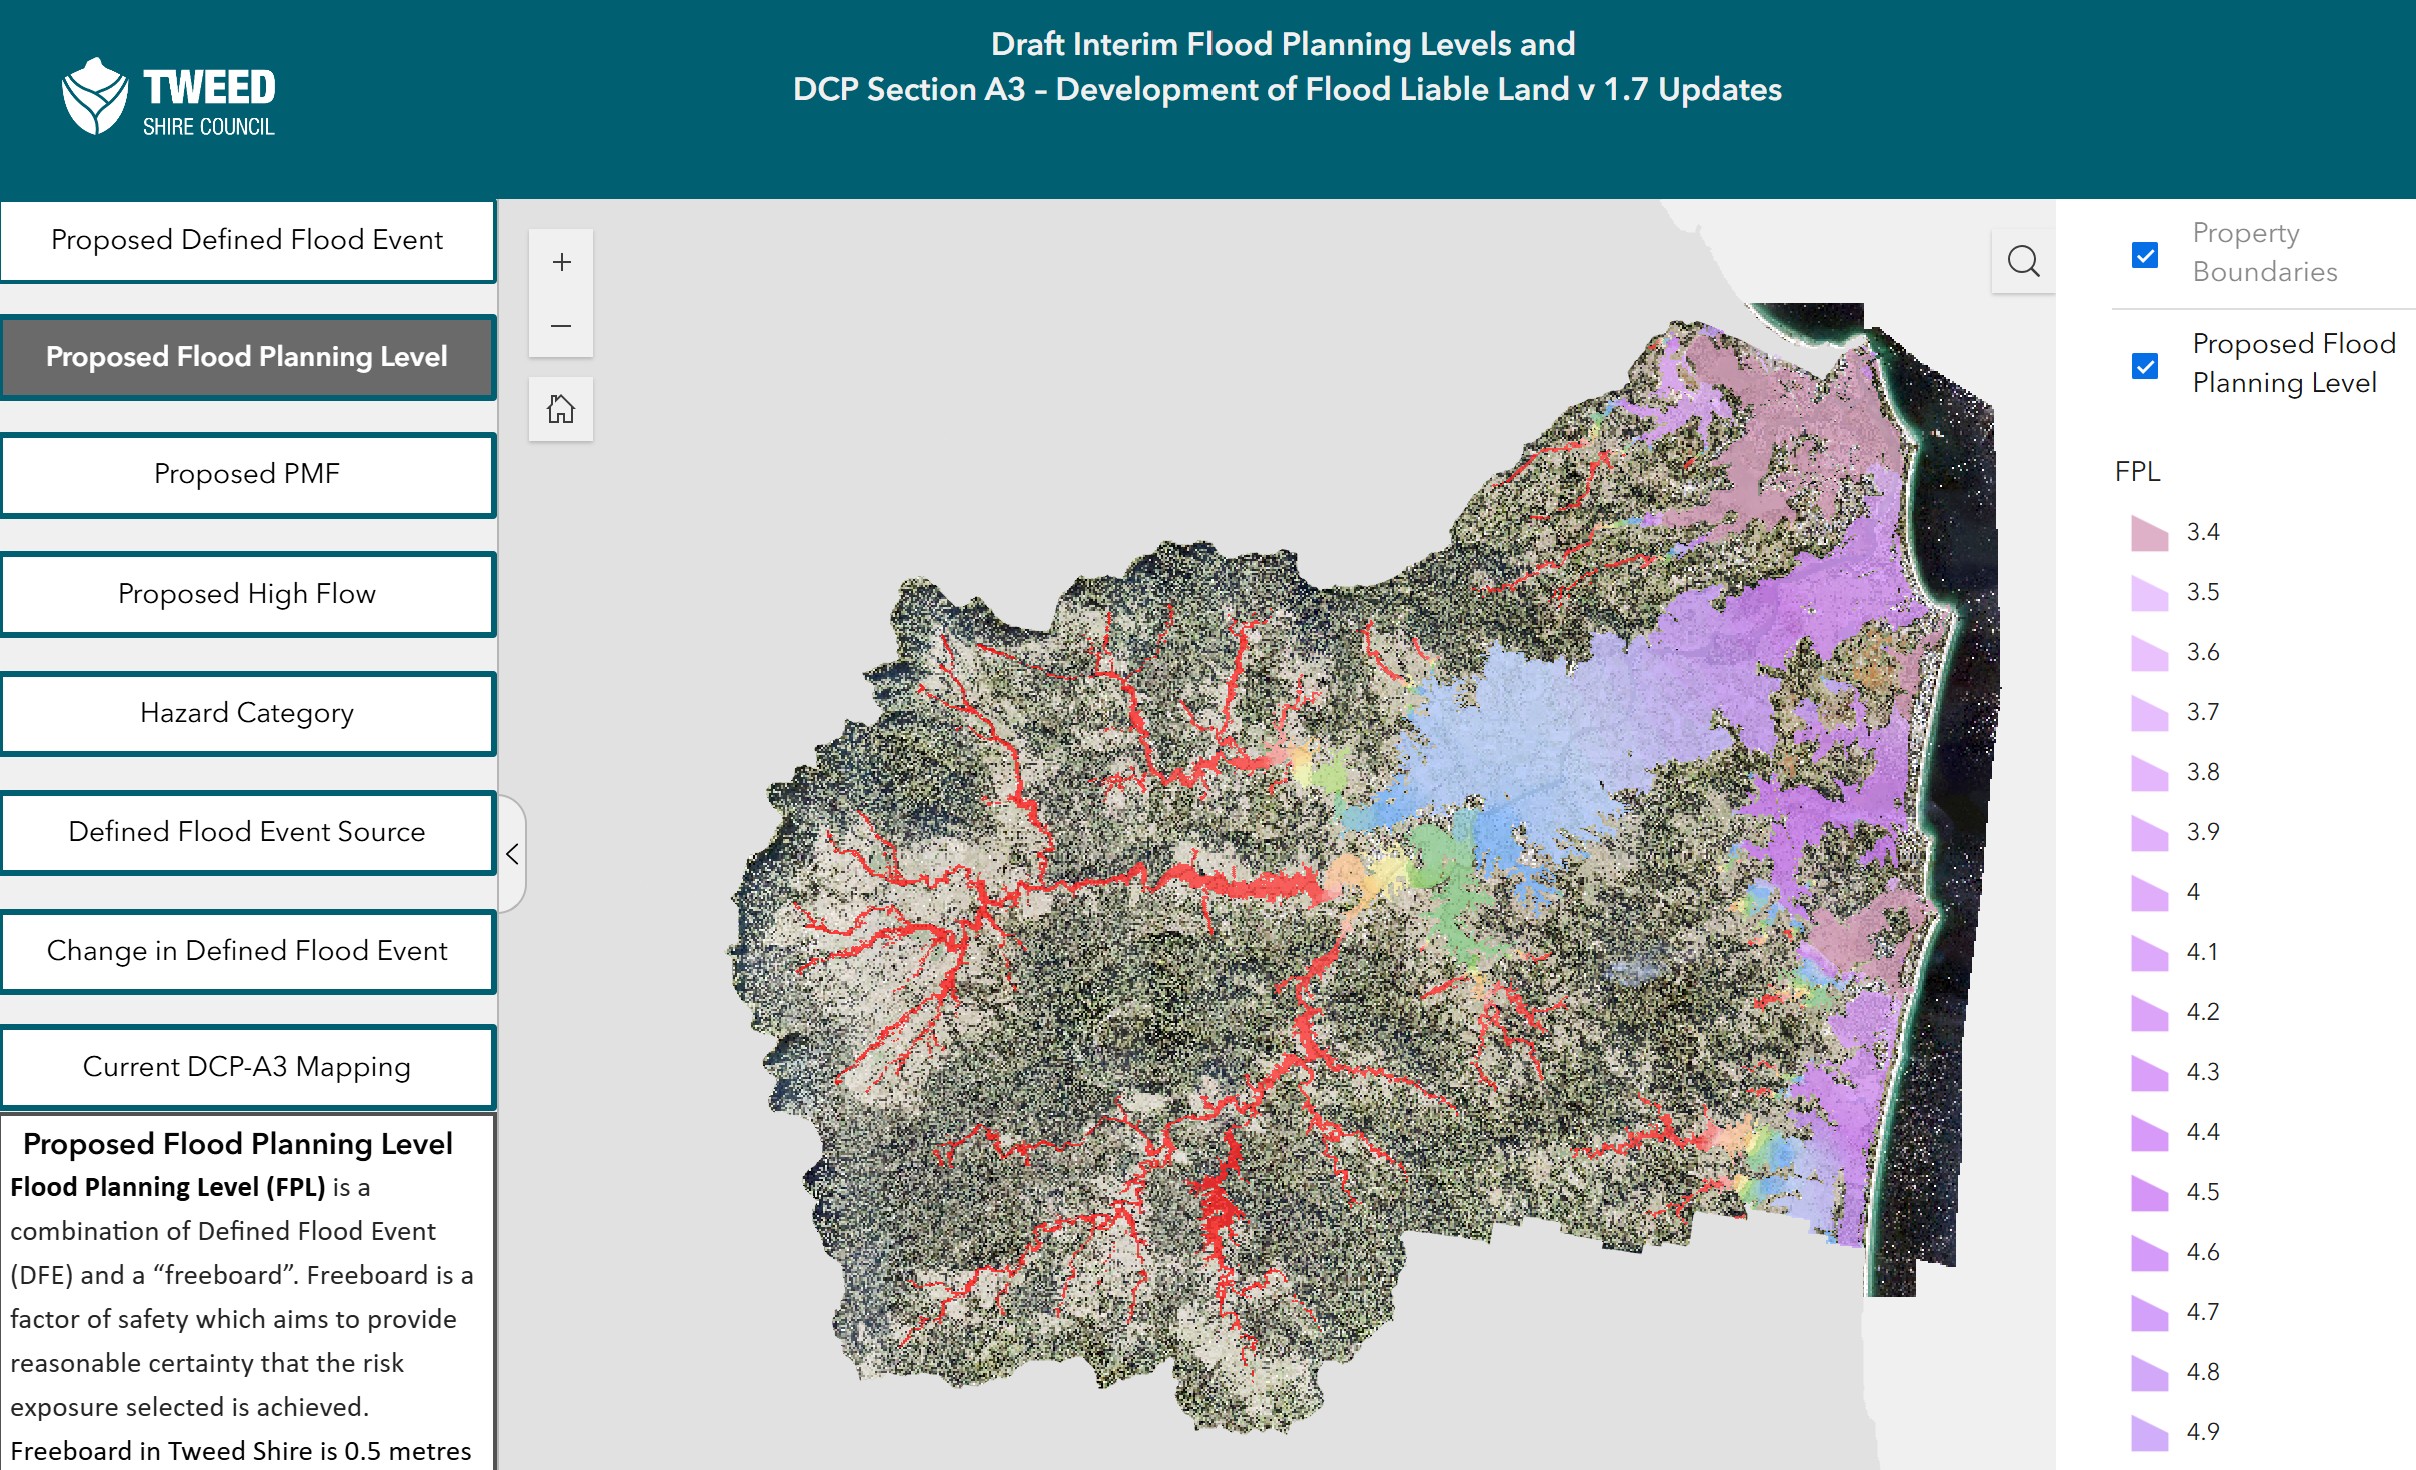2416x1470 pixels.
Task: Click the selected Proposed Flood Planning Level tab
Action: pos(247,357)
